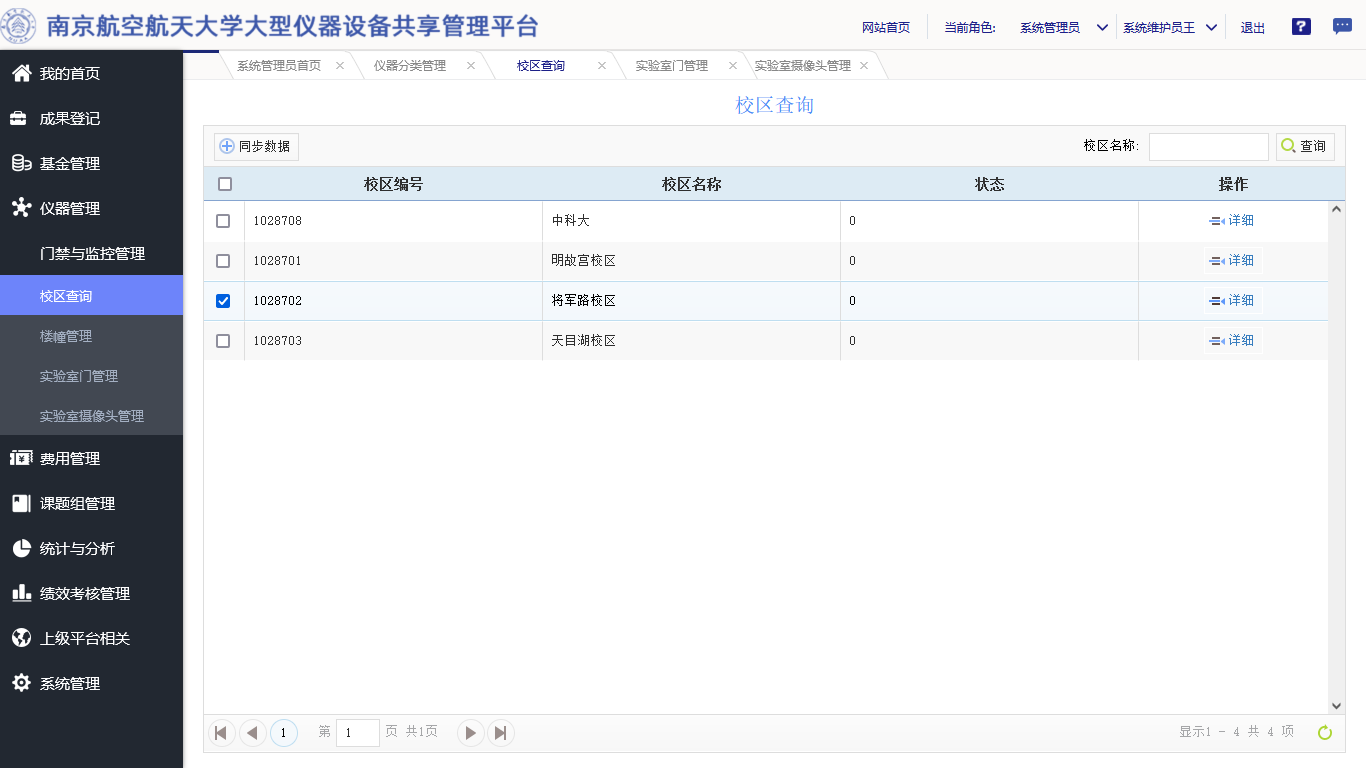Open the 系统维护员王 user dropdown
1366x768 pixels.
pyautogui.click(x=1171, y=27)
